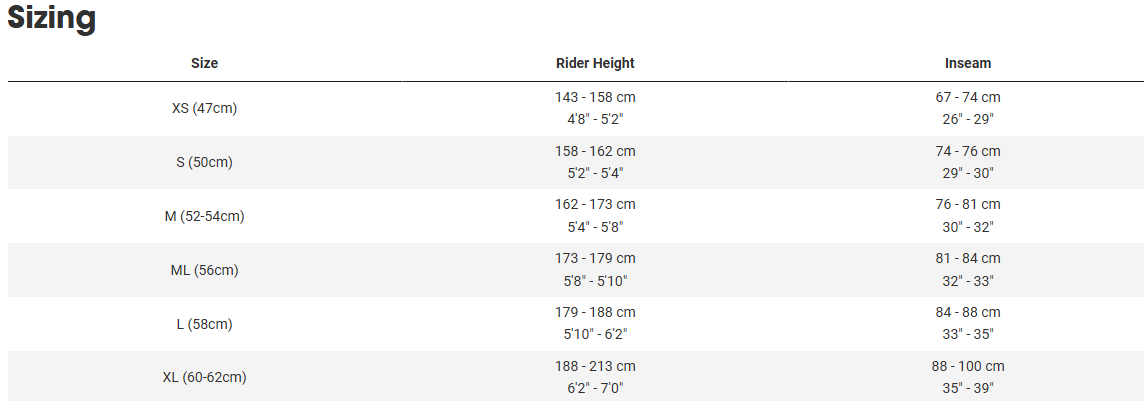Click the 188 - 213 cm rider height
The height and width of the screenshot is (401, 1144).
click(x=595, y=366)
